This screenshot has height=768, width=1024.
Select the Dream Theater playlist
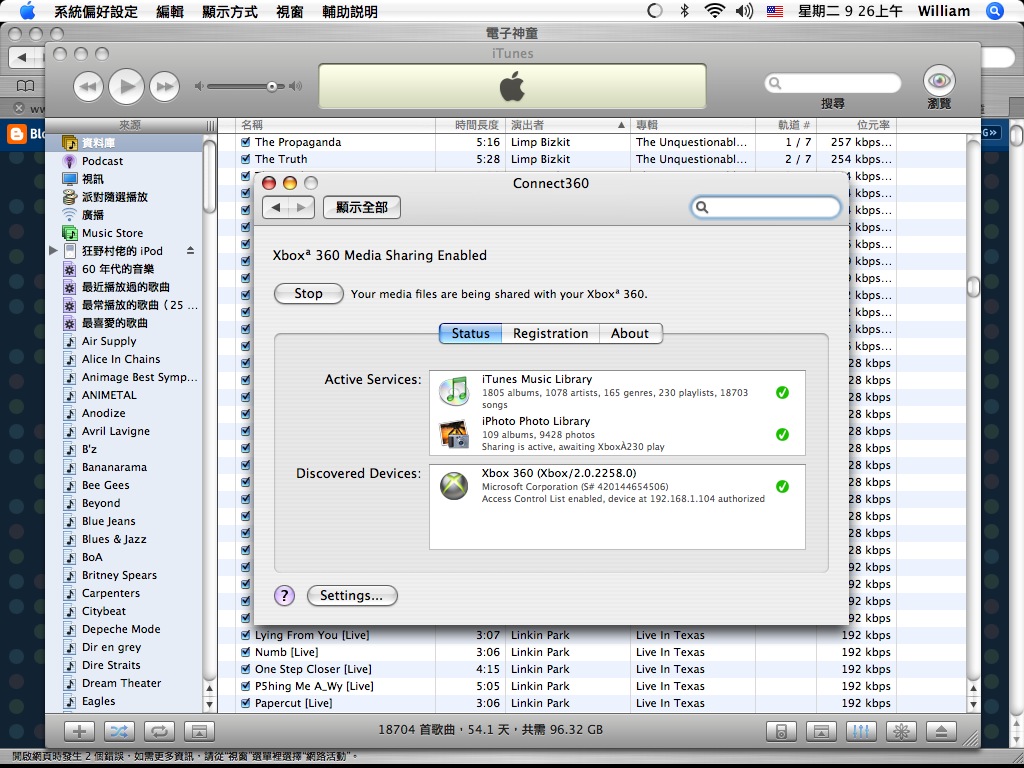tap(121, 683)
